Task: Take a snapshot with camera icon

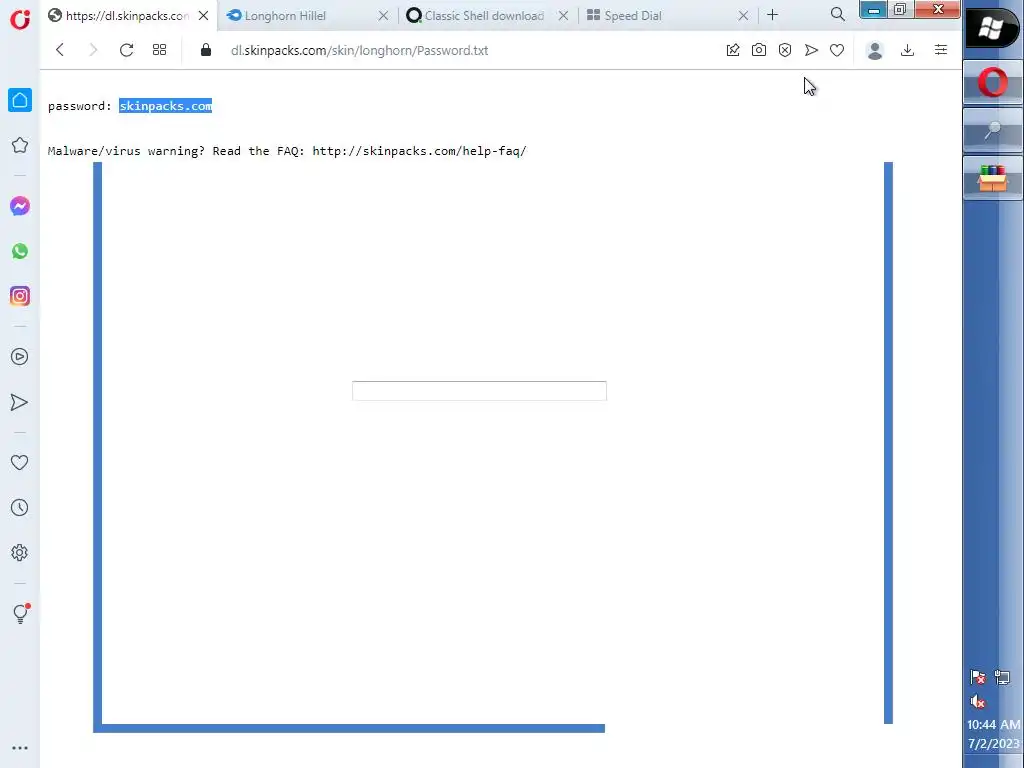Action: coord(759,50)
